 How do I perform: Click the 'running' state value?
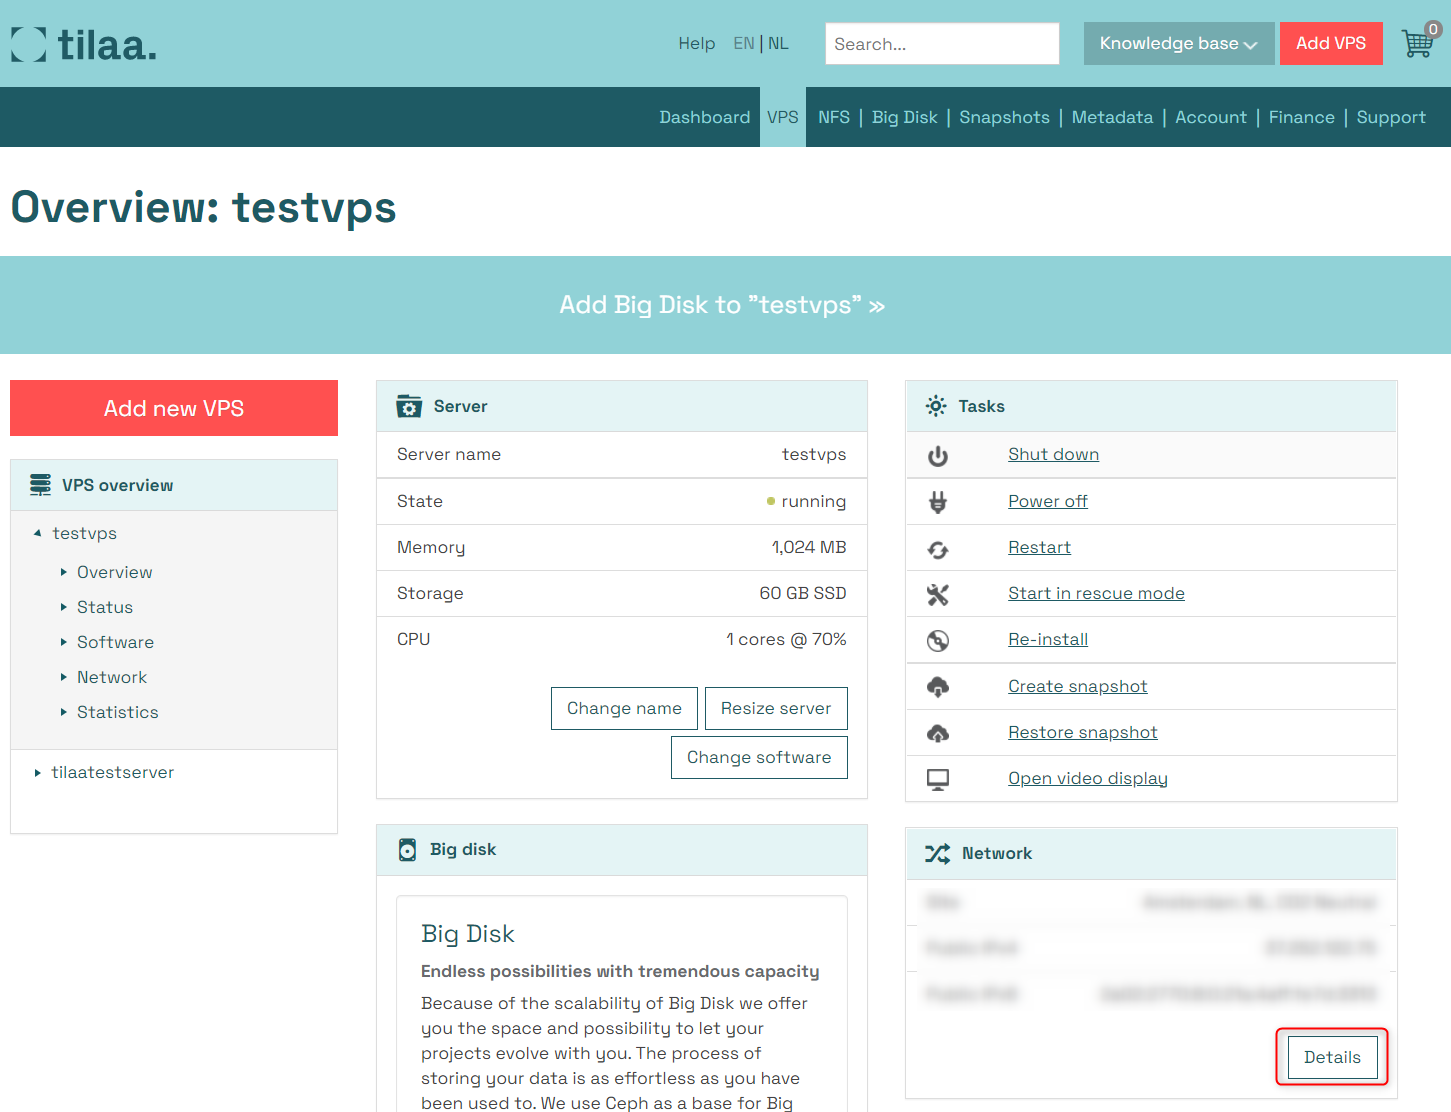(x=813, y=501)
